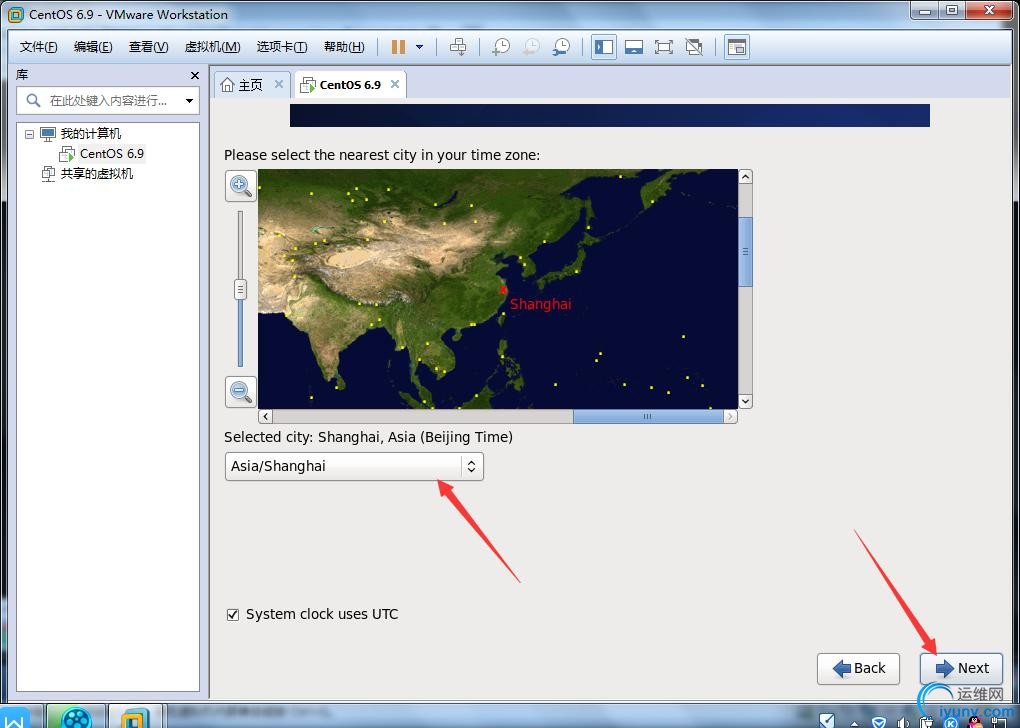Open the 帮助(H) menu

[343, 47]
